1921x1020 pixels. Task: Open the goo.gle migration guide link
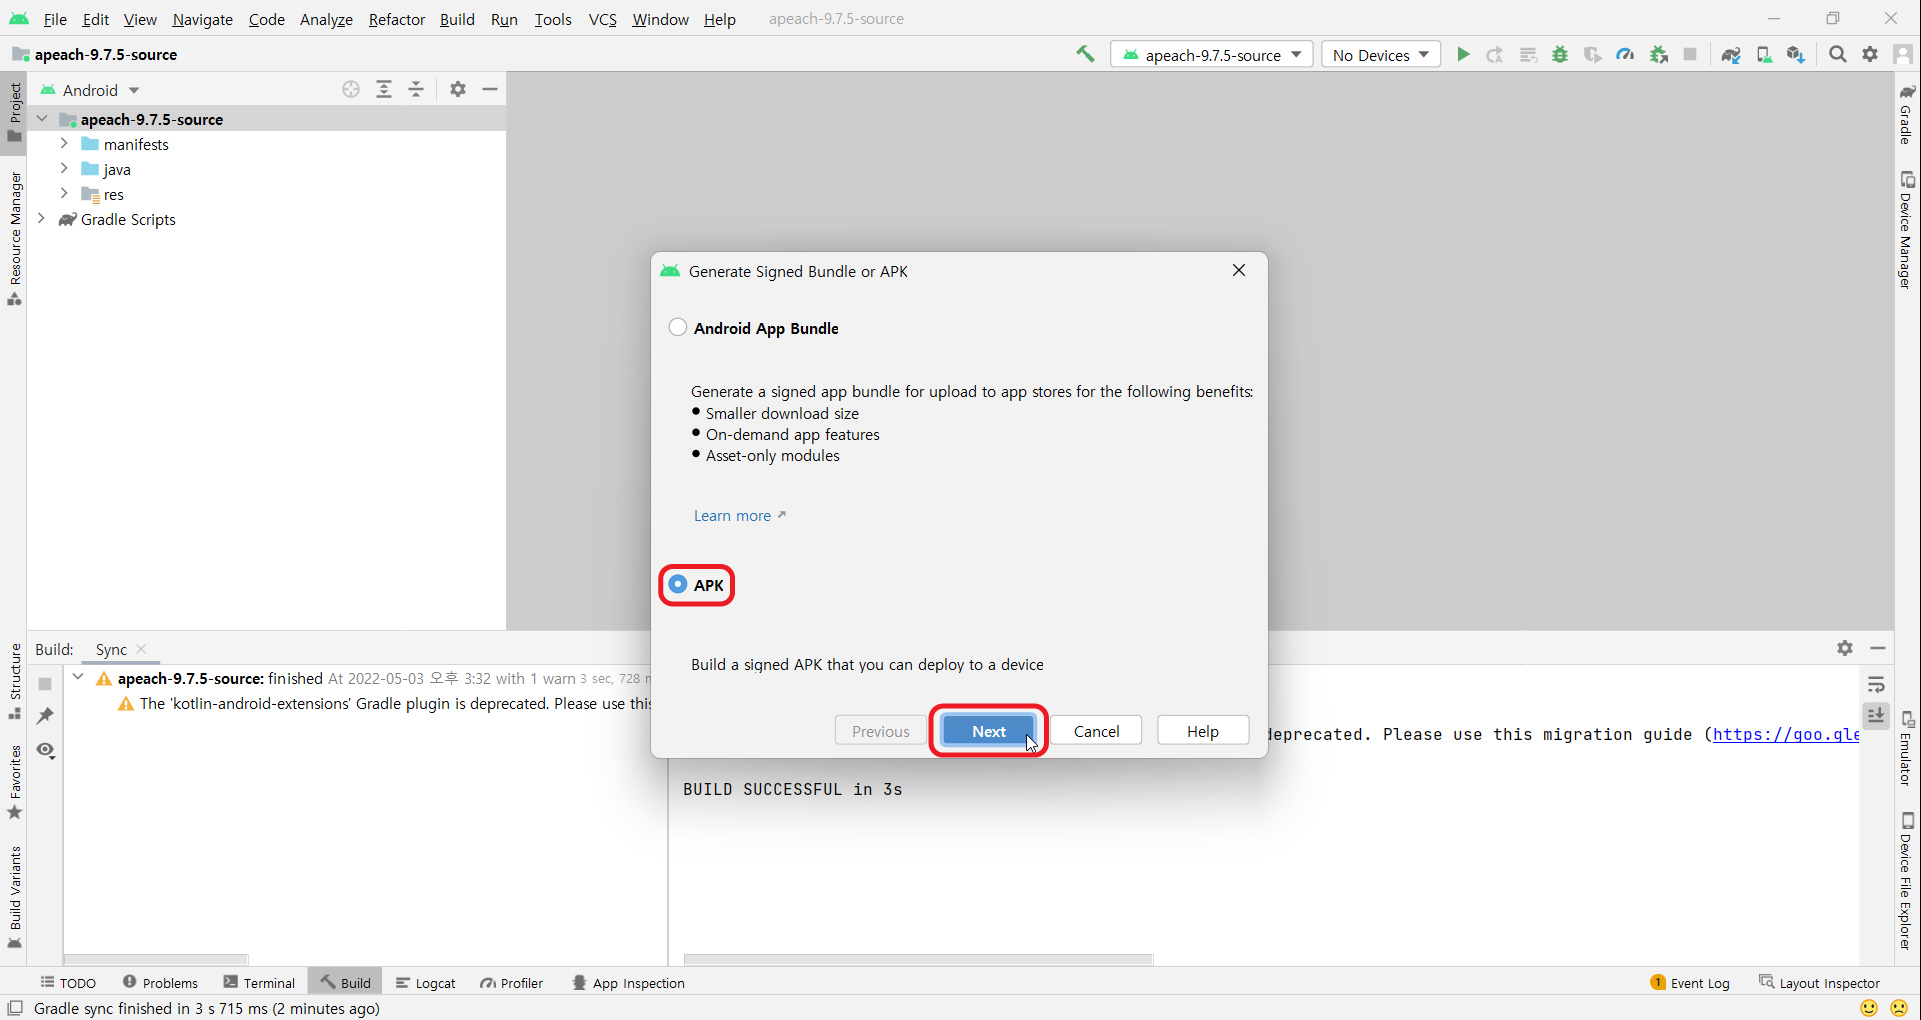click(x=1785, y=734)
